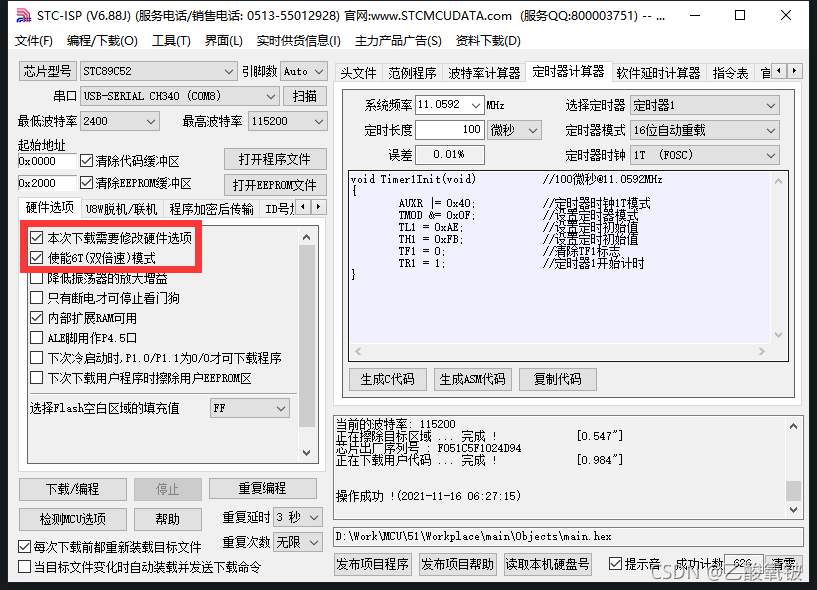The image size is (817, 590).
Task: Check 下次下载用户程序时擦除用户EEPROM区
Action: (36, 377)
